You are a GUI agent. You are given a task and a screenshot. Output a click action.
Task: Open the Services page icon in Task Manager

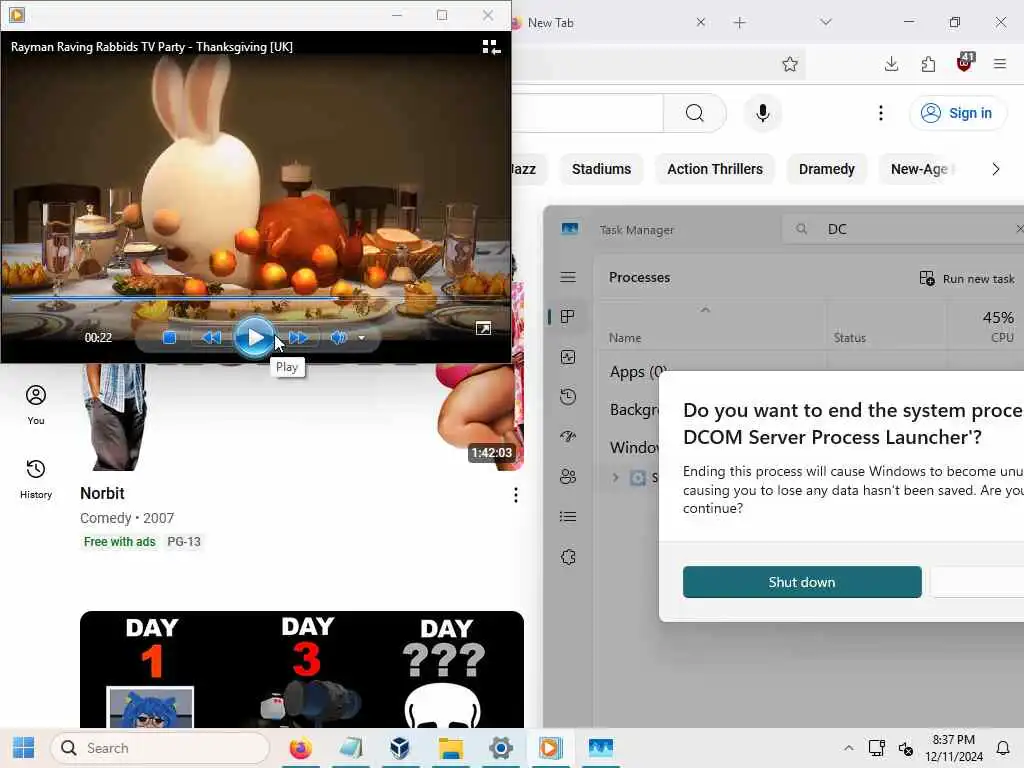click(568, 557)
